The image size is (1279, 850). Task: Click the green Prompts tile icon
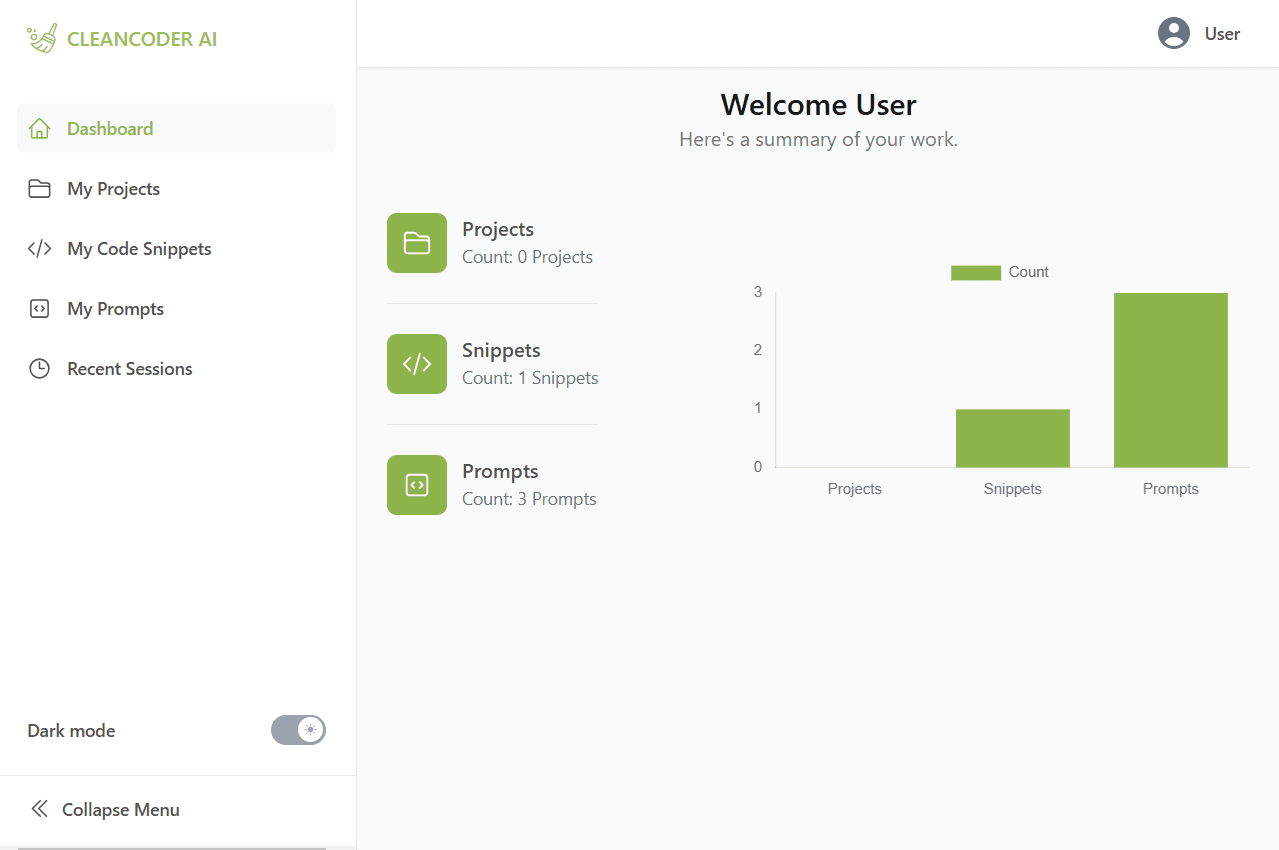(x=417, y=485)
